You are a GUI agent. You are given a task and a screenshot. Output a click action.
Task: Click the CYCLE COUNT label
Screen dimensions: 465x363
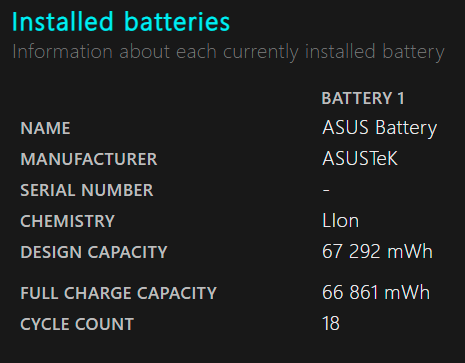pyautogui.click(x=77, y=324)
